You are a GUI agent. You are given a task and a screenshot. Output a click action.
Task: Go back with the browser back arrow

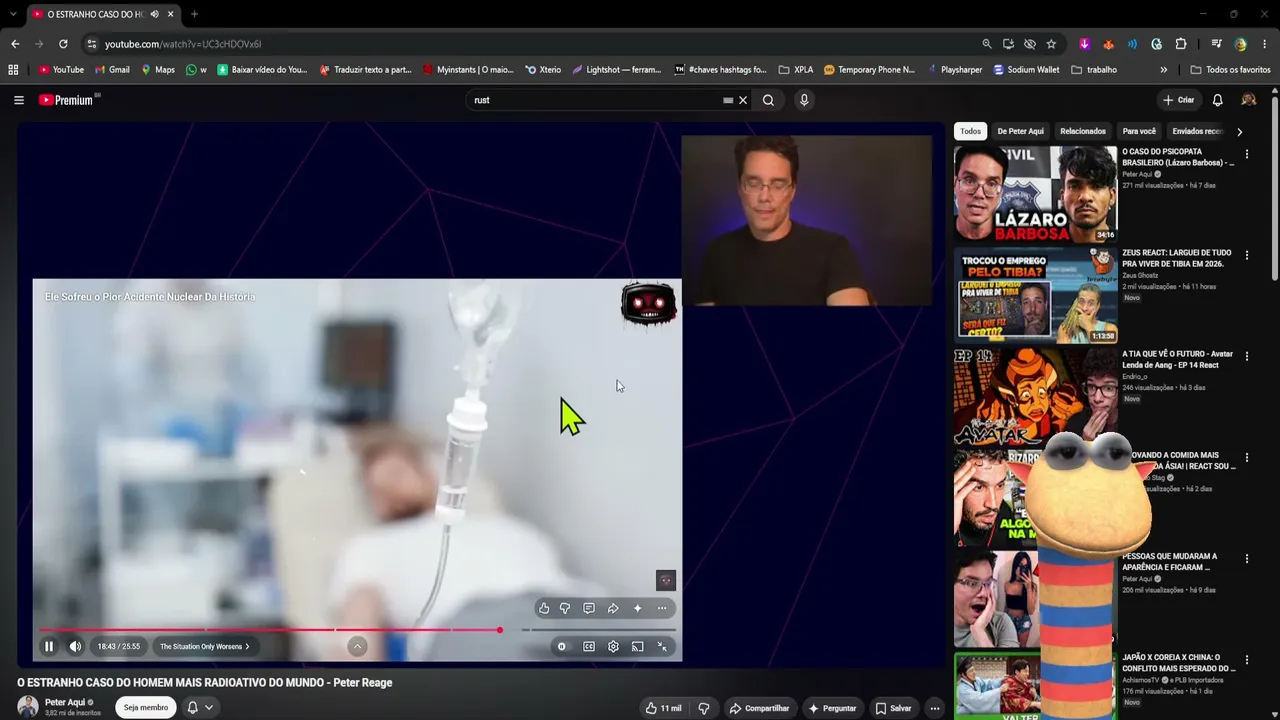(15, 44)
